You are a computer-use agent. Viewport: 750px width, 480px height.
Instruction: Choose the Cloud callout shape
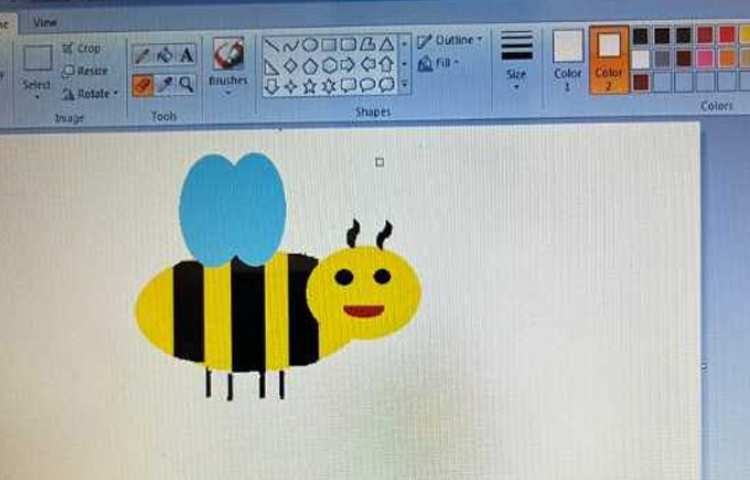click(x=386, y=84)
